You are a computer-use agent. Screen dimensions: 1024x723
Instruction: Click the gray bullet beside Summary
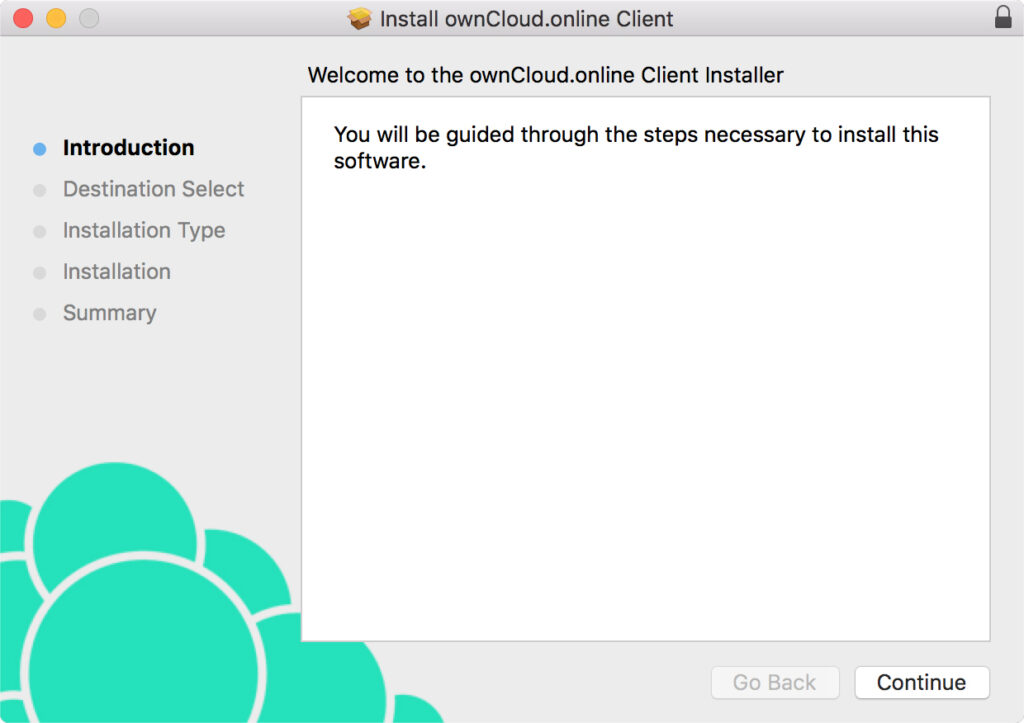40,314
